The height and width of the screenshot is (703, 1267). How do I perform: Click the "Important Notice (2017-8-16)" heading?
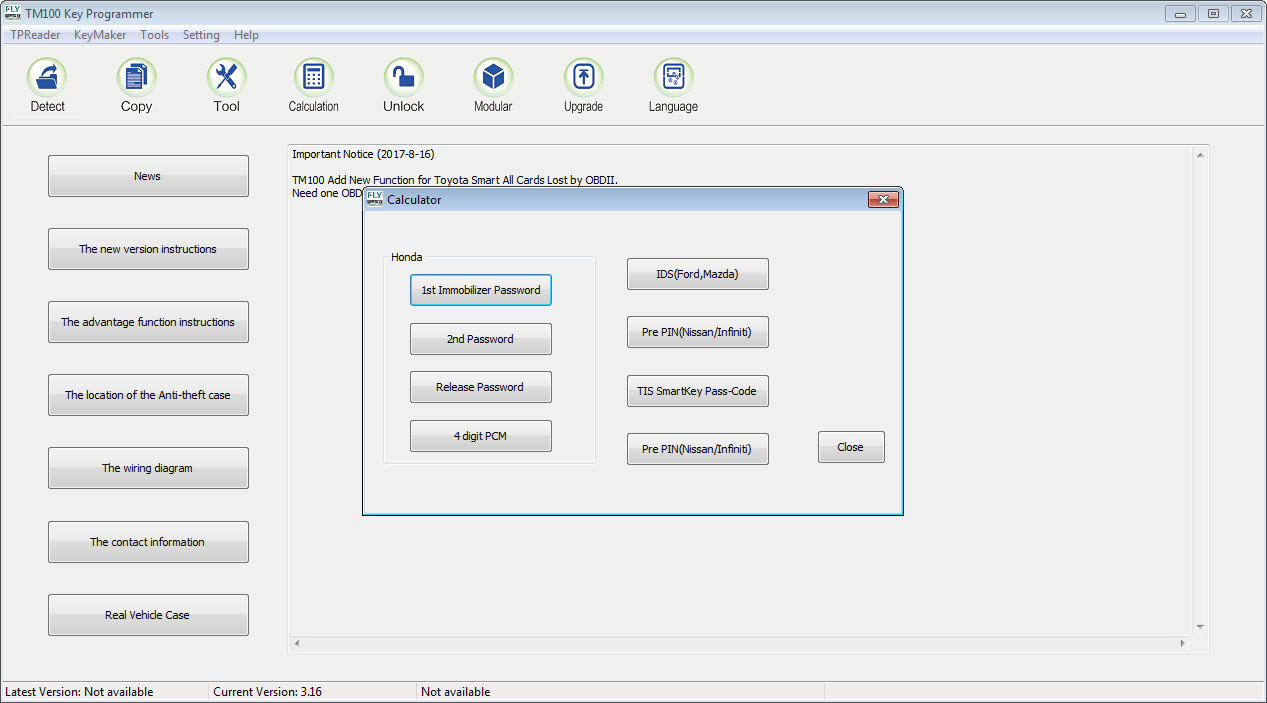tap(363, 154)
